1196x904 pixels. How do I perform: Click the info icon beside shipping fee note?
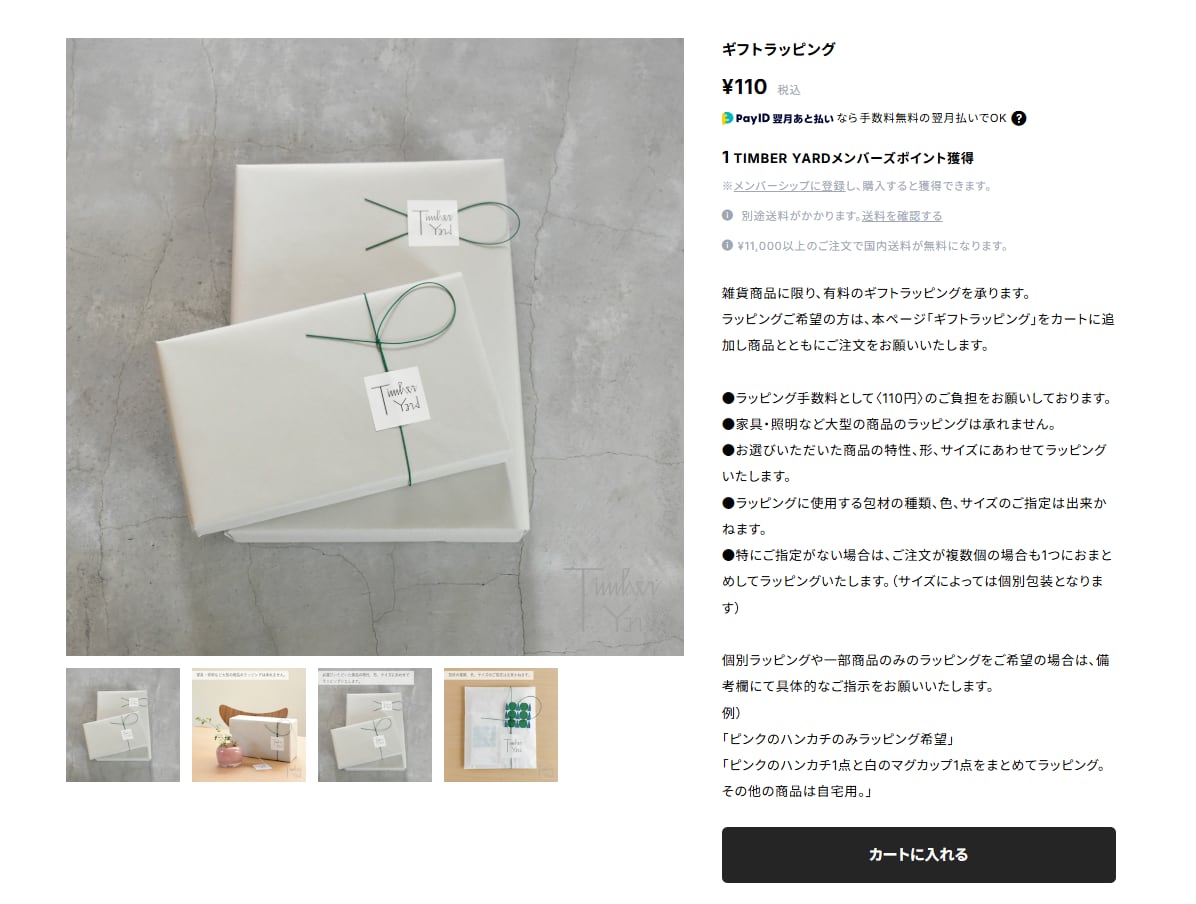tap(727, 216)
